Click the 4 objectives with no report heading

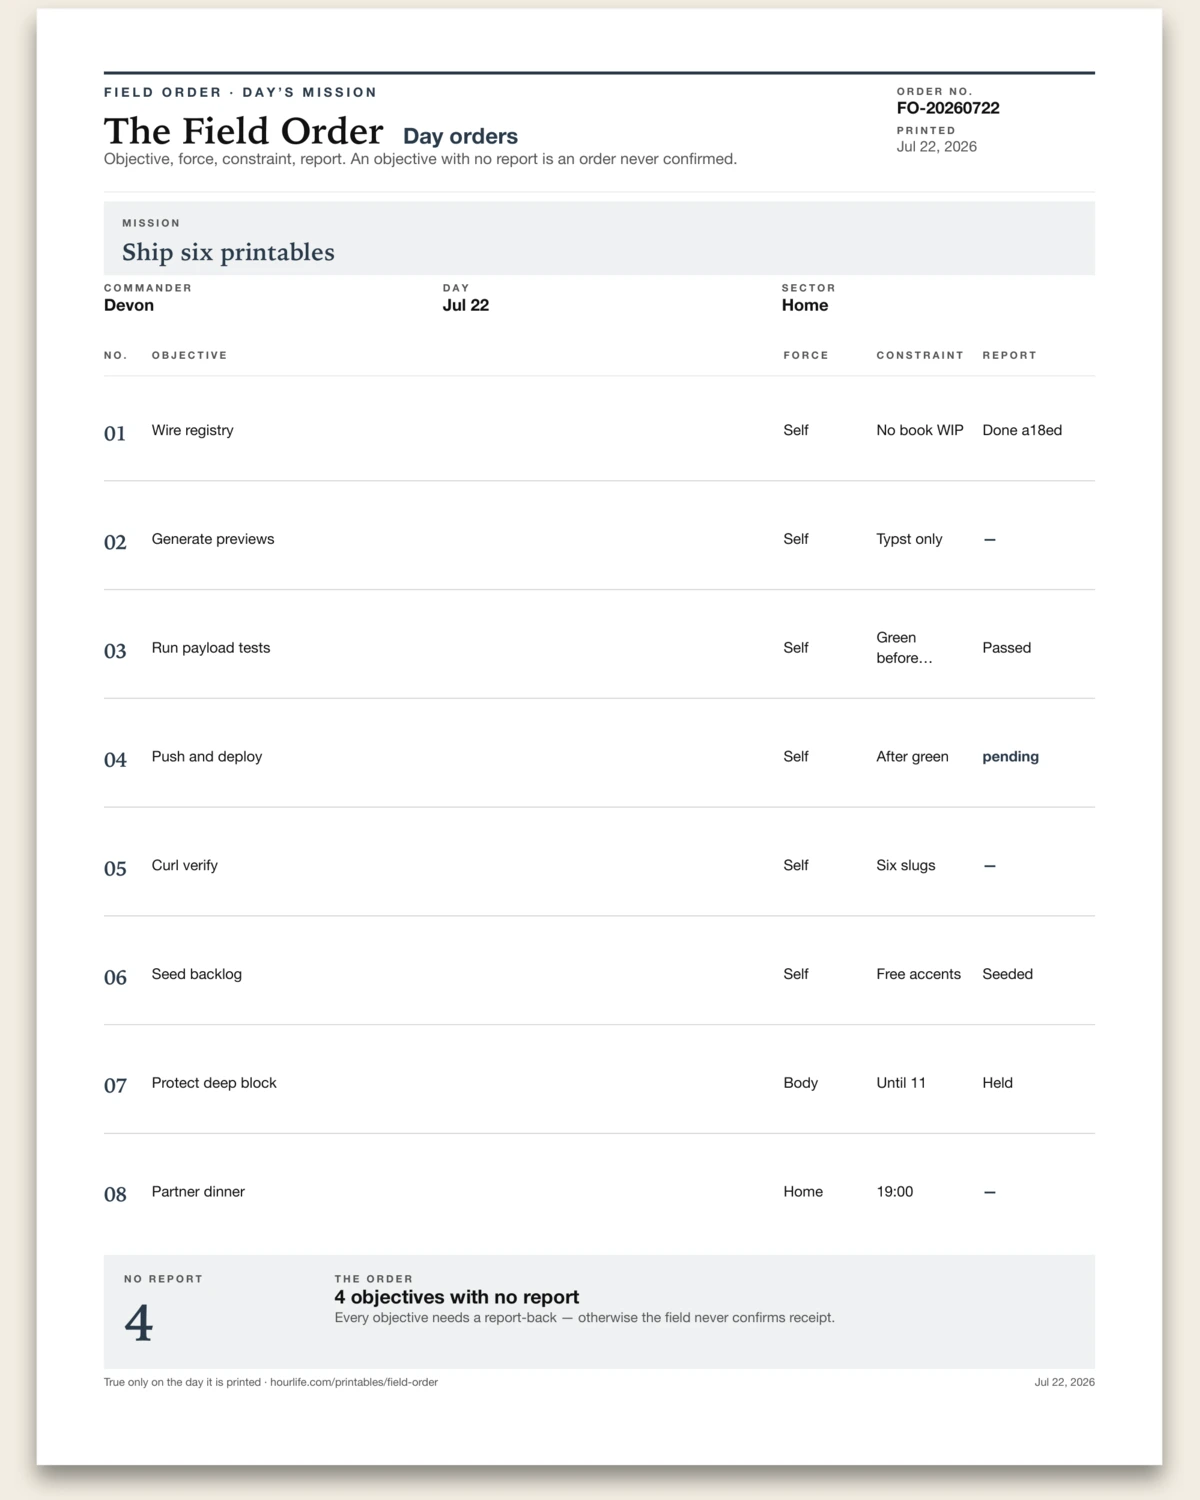[x=457, y=1297]
